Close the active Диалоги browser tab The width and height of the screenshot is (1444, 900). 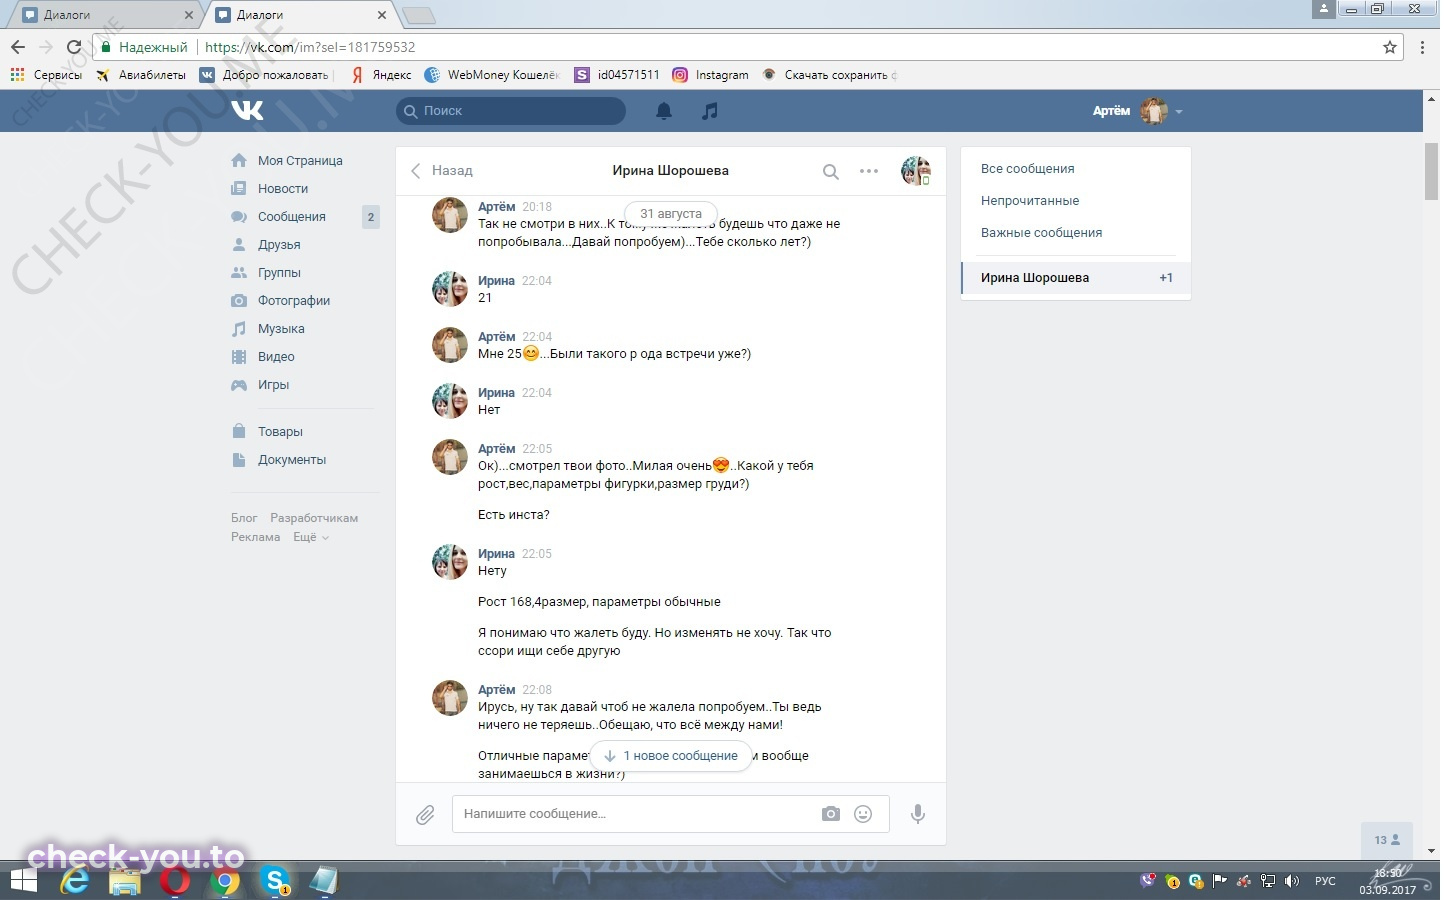click(x=382, y=15)
